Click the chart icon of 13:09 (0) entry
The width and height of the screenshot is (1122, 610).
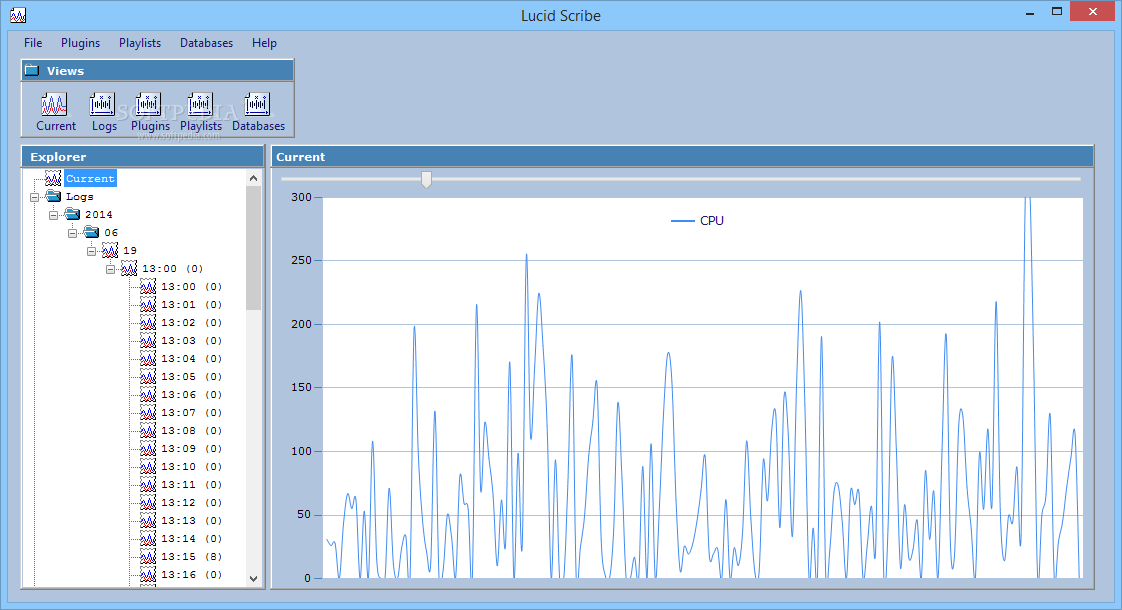pyautogui.click(x=148, y=448)
